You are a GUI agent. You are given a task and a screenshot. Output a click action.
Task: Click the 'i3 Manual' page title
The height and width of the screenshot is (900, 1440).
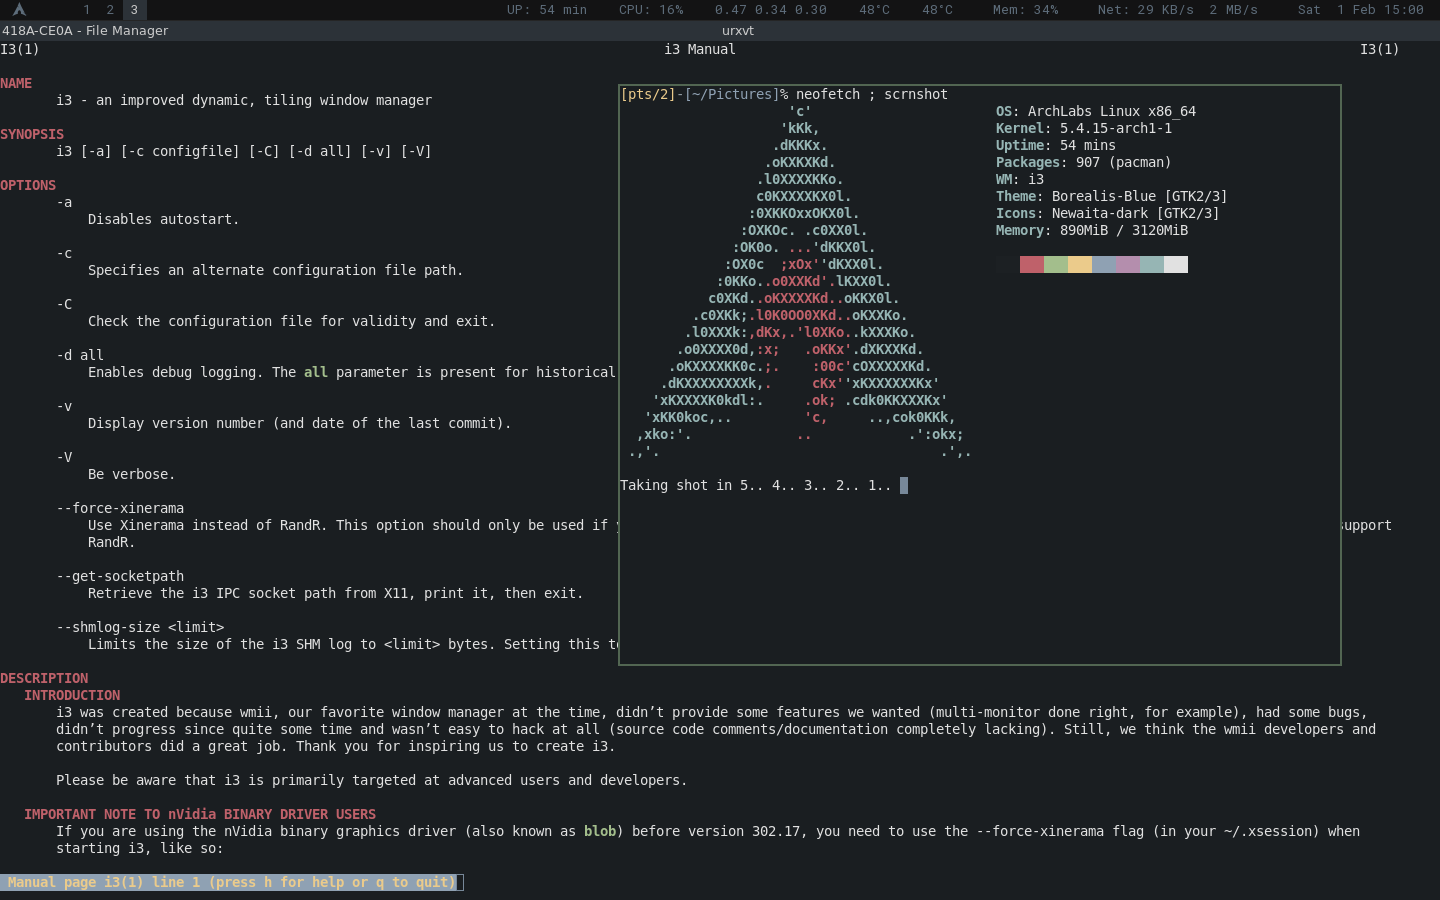click(700, 49)
